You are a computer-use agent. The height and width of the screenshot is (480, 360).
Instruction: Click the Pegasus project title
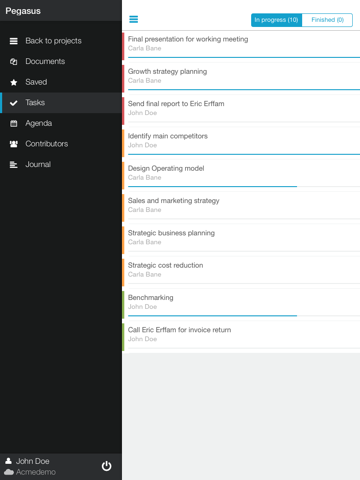[x=23, y=11]
